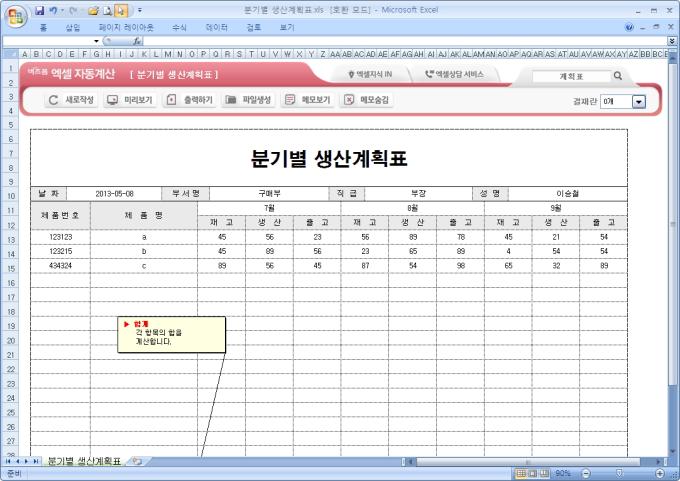Open the 엑셀지식 IN tab

point(370,74)
